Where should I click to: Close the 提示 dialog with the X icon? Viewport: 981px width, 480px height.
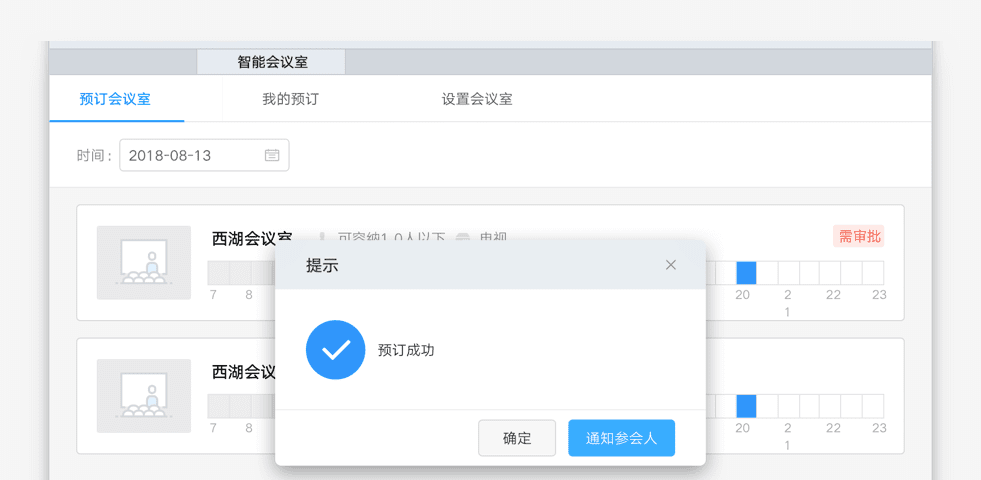[x=670, y=265]
